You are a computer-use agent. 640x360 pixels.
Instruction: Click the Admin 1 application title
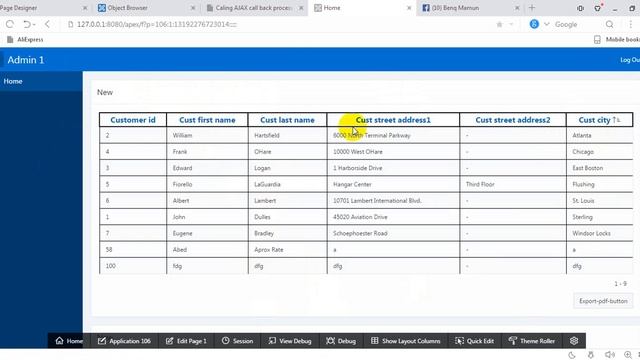click(x=26, y=60)
